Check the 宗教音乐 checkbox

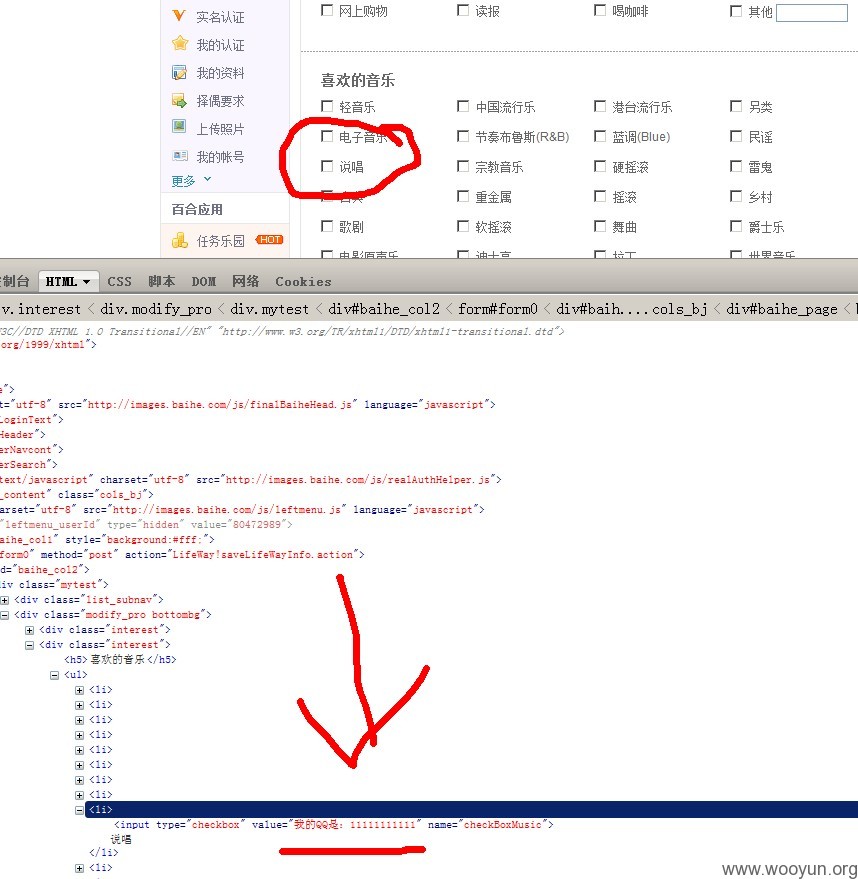pyautogui.click(x=463, y=166)
